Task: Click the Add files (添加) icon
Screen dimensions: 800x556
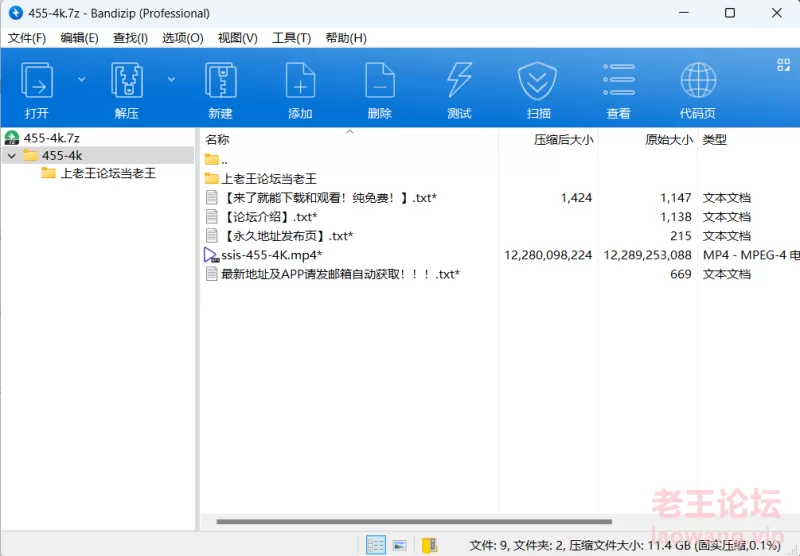Action: tap(300, 80)
